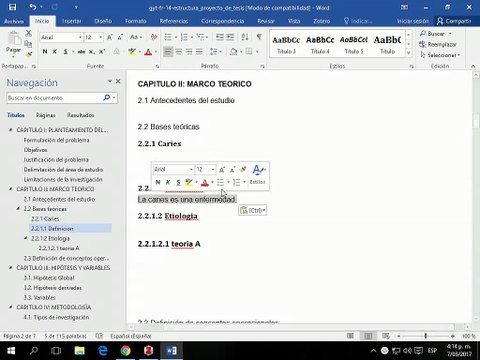480x360 pixels.
Task: Apply Título 4 style
Action: 320,45
